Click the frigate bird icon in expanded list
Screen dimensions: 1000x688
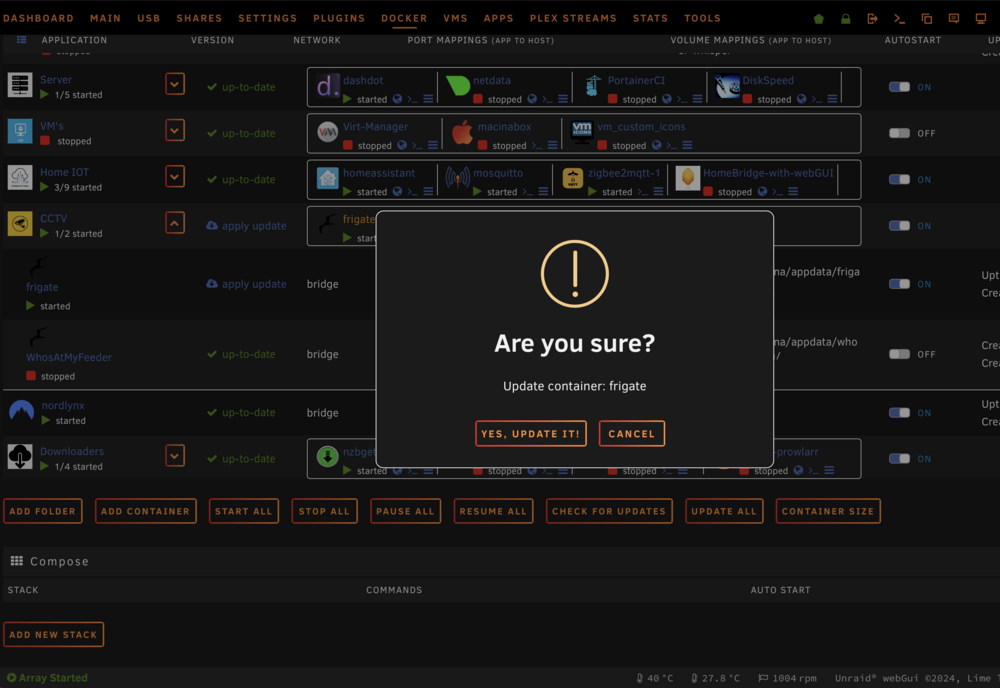[x=37, y=267]
